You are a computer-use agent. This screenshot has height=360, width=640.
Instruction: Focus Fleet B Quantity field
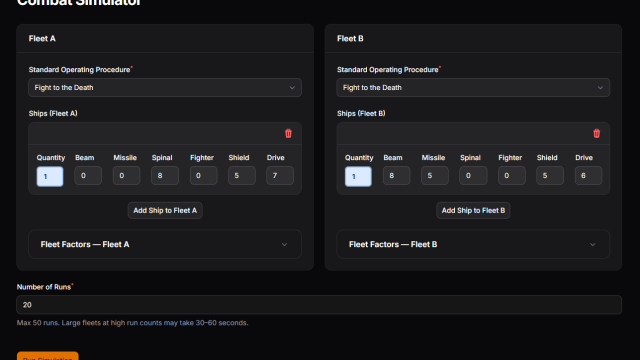(358, 176)
